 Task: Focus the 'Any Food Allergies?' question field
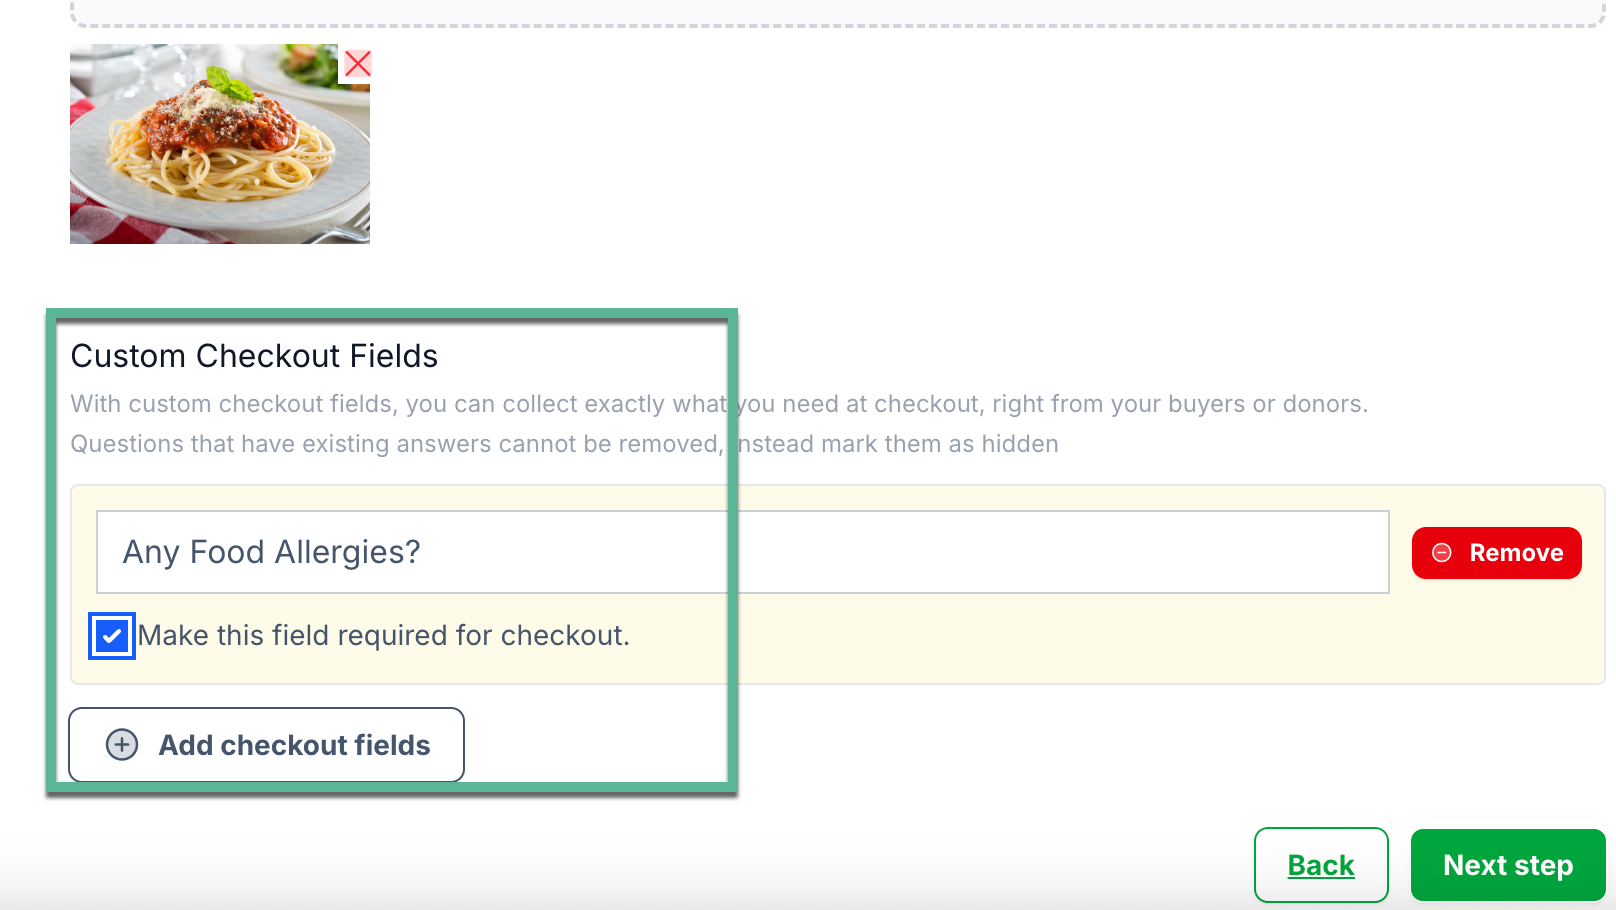click(x=742, y=552)
